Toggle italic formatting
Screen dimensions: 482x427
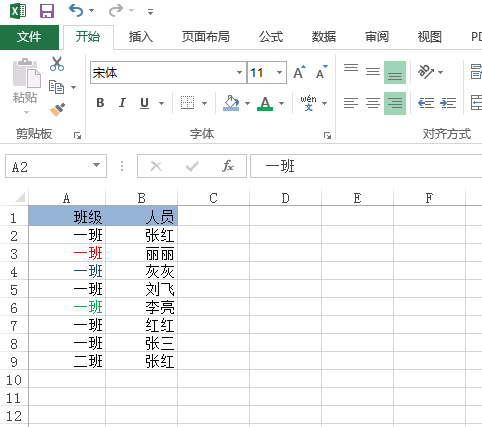(x=122, y=103)
